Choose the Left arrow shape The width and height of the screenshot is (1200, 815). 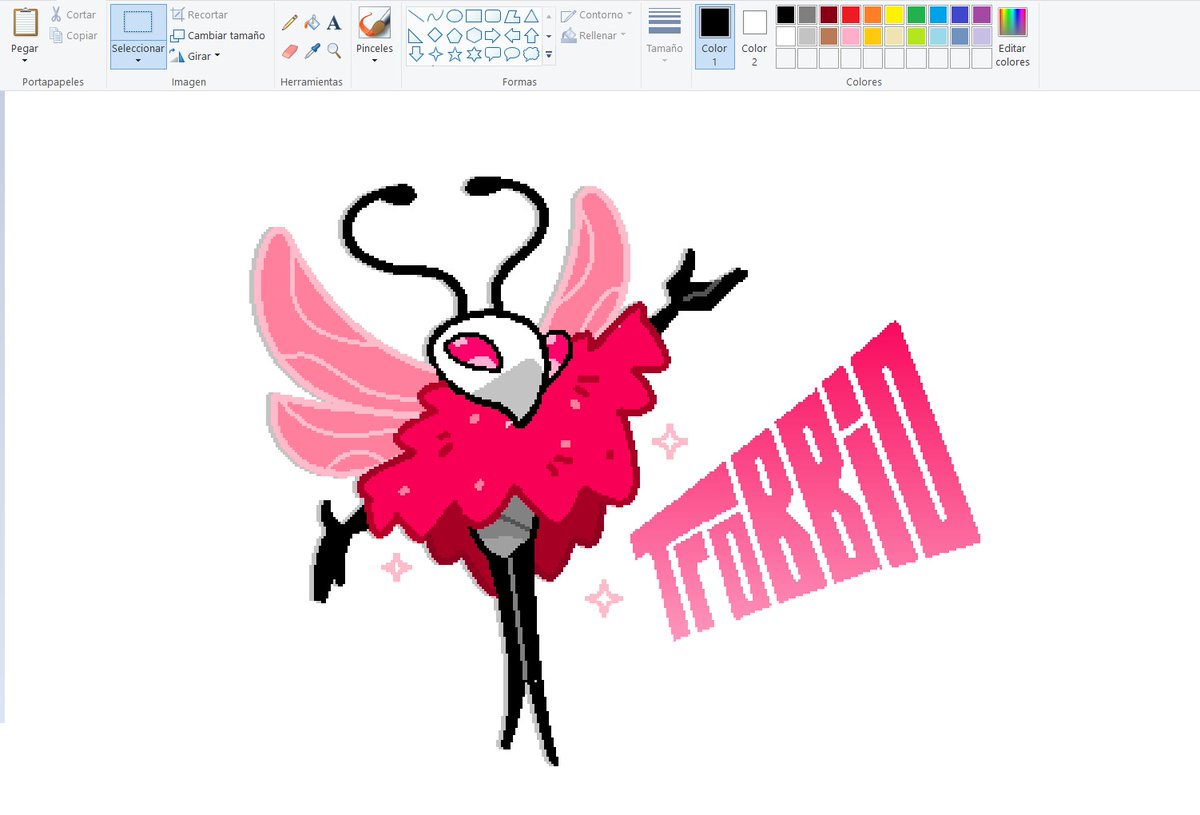511,35
